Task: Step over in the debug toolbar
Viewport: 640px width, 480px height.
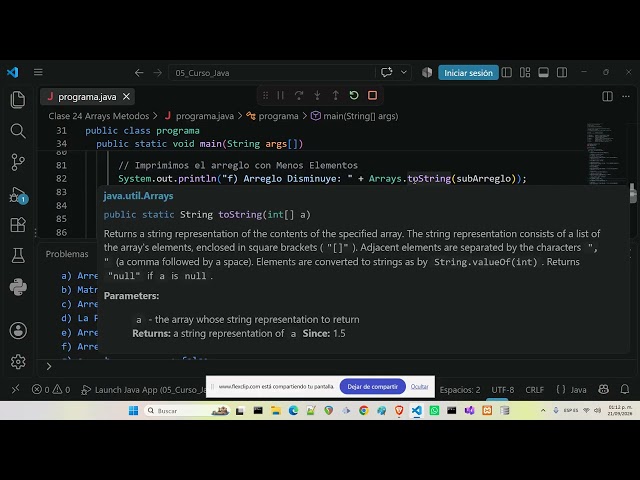Action: pyautogui.click(x=299, y=96)
